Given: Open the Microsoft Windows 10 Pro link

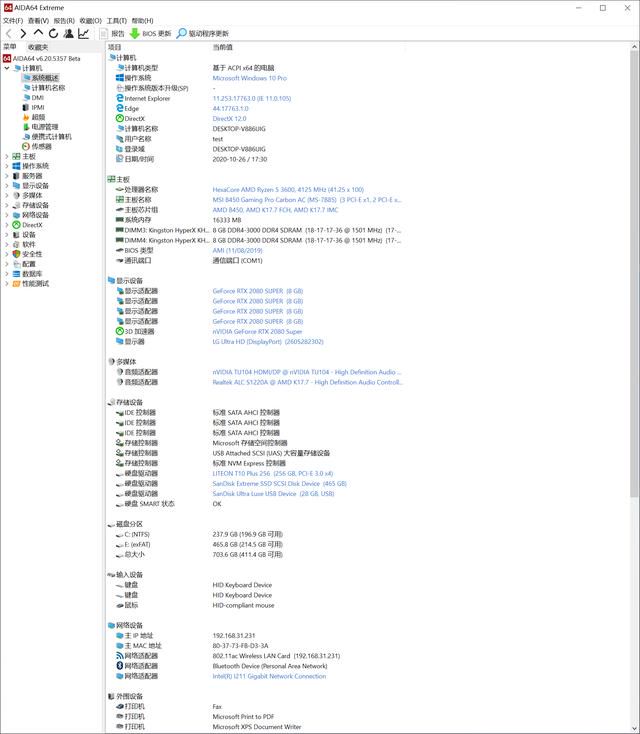Looking at the screenshot, I should point(250,78).
